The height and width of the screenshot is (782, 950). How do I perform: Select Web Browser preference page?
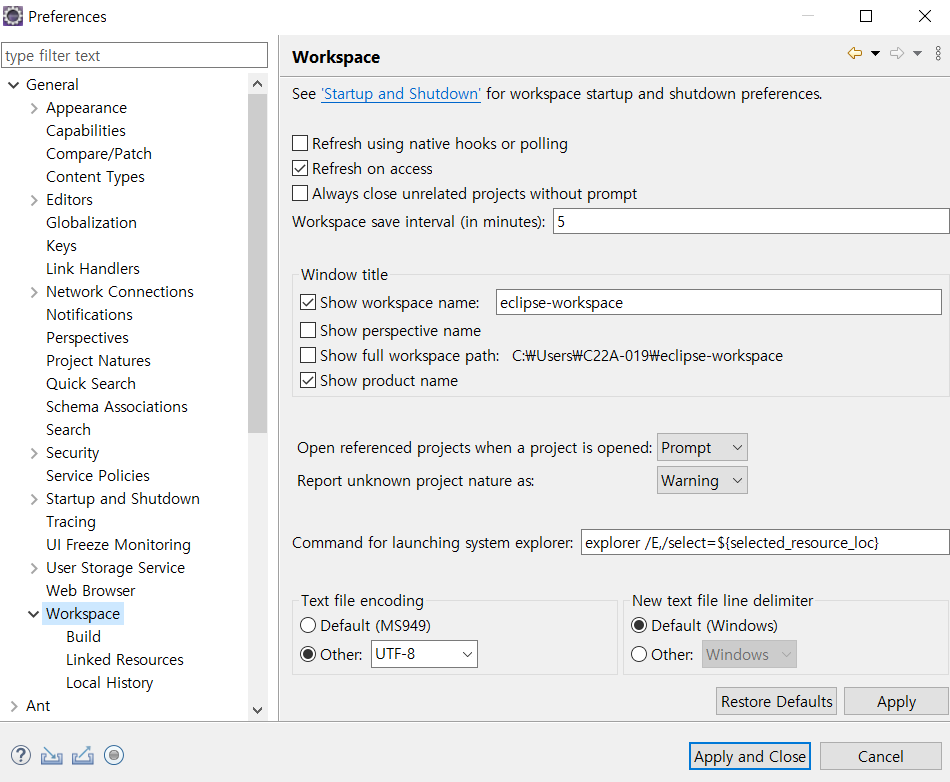click(x=91, y=591)
